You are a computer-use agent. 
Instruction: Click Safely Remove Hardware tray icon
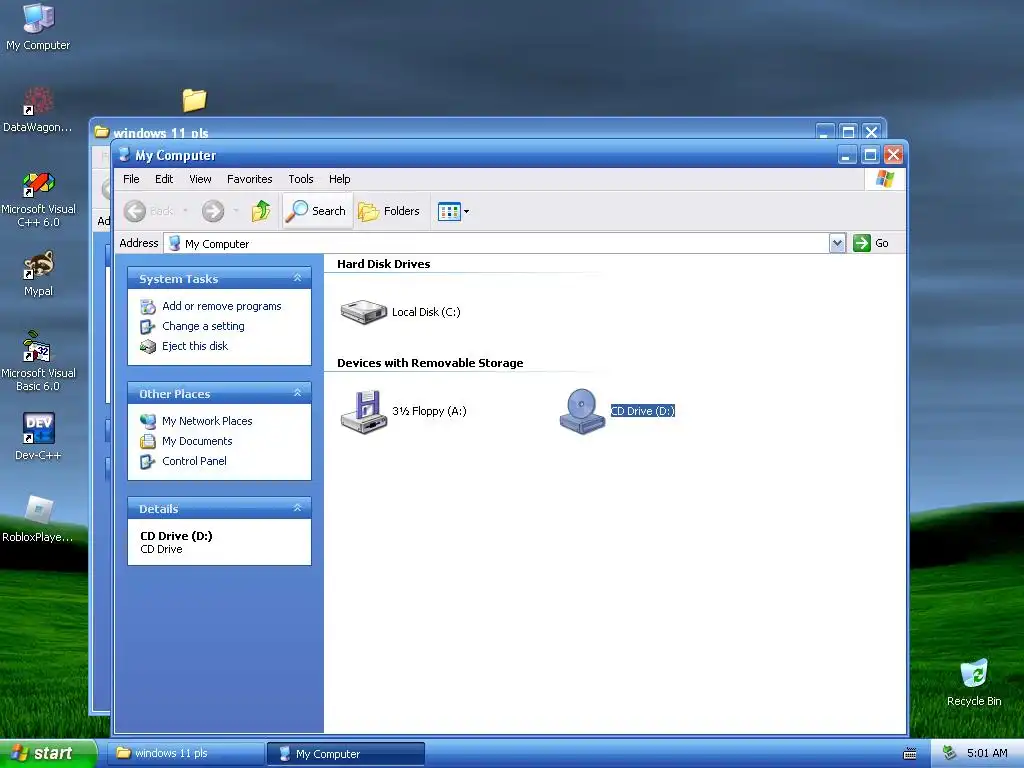pyautogui.click(x=949, y=754)
